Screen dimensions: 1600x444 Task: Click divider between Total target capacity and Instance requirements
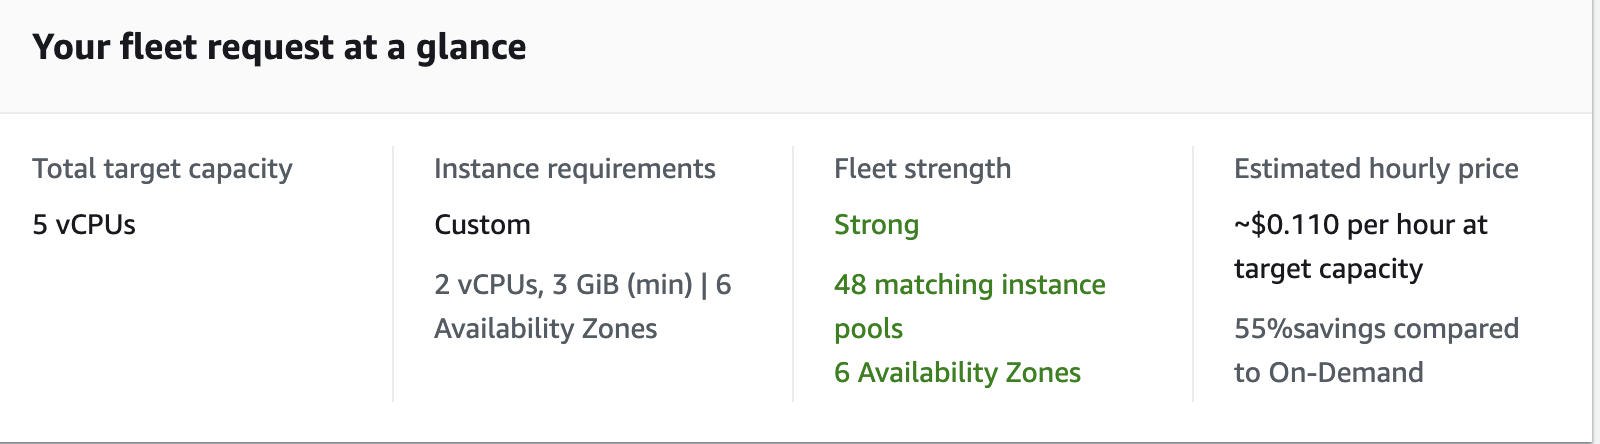(x=393, y=275)
